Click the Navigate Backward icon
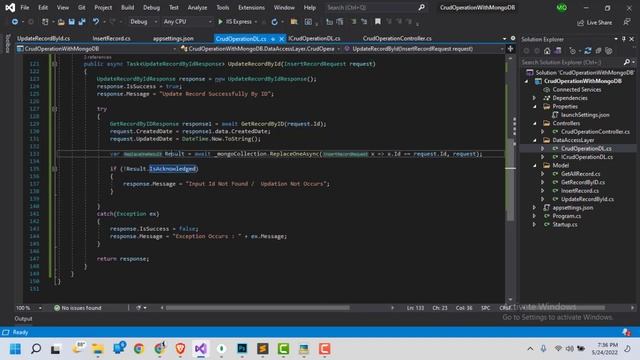 pos(15,22)
